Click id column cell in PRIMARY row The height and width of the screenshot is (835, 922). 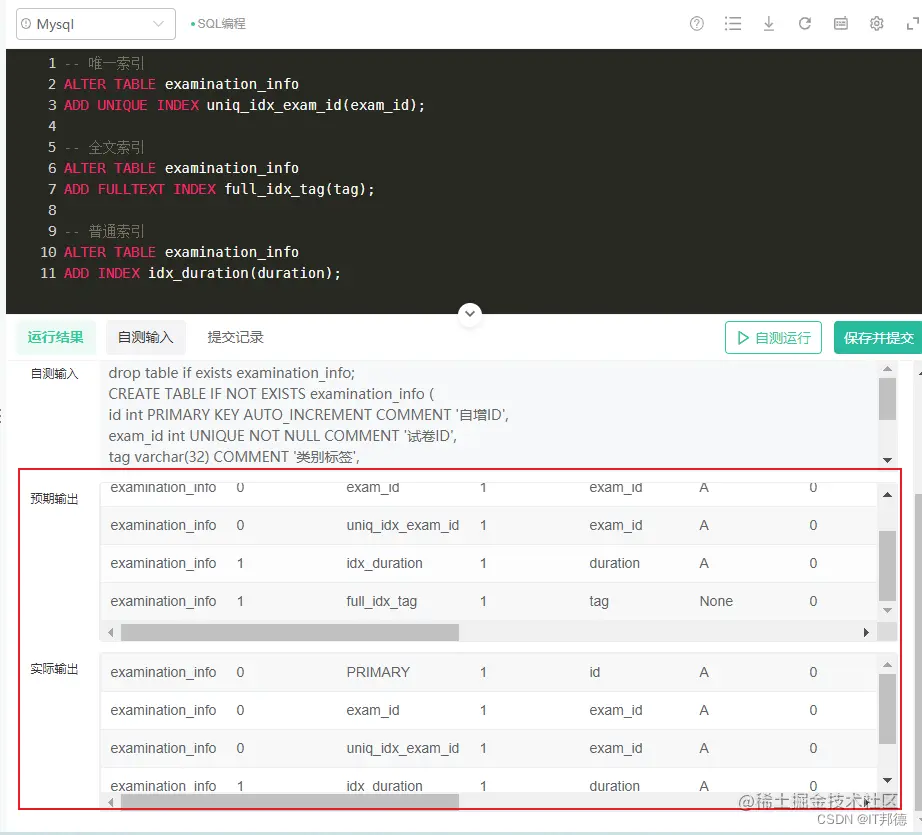click(x=595, y=672)
